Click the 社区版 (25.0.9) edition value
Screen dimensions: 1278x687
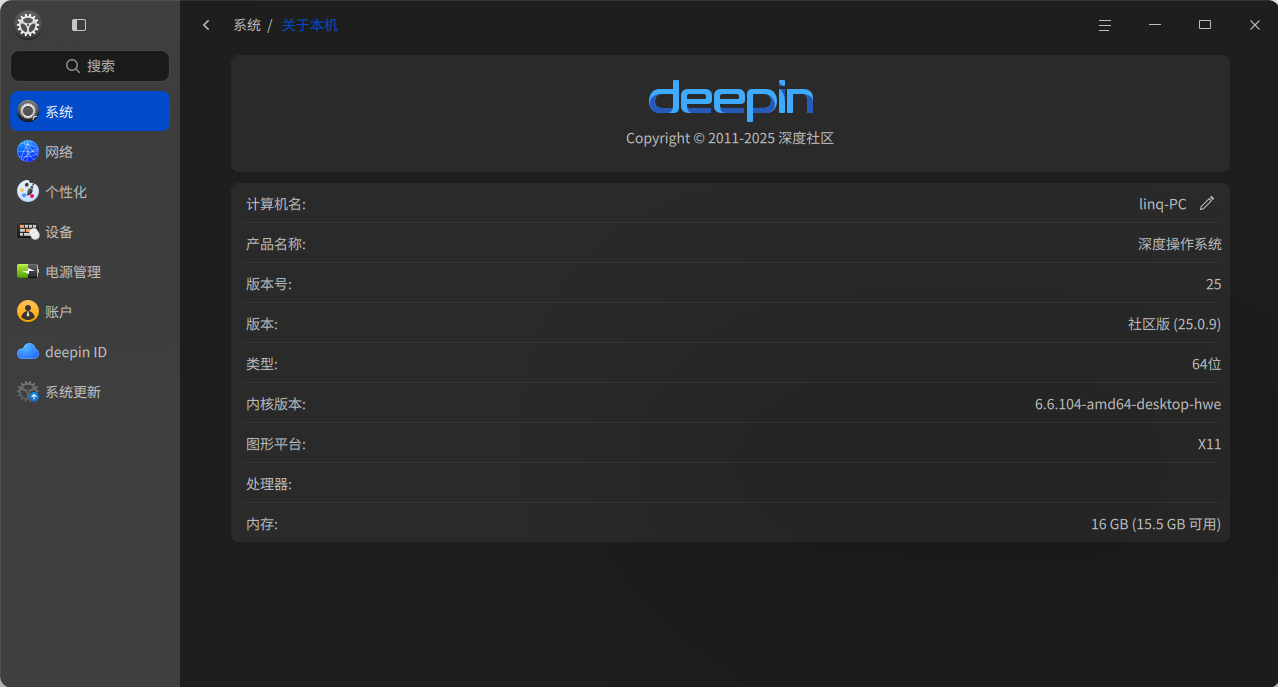pyautogui.click(x=1175, y=324)
